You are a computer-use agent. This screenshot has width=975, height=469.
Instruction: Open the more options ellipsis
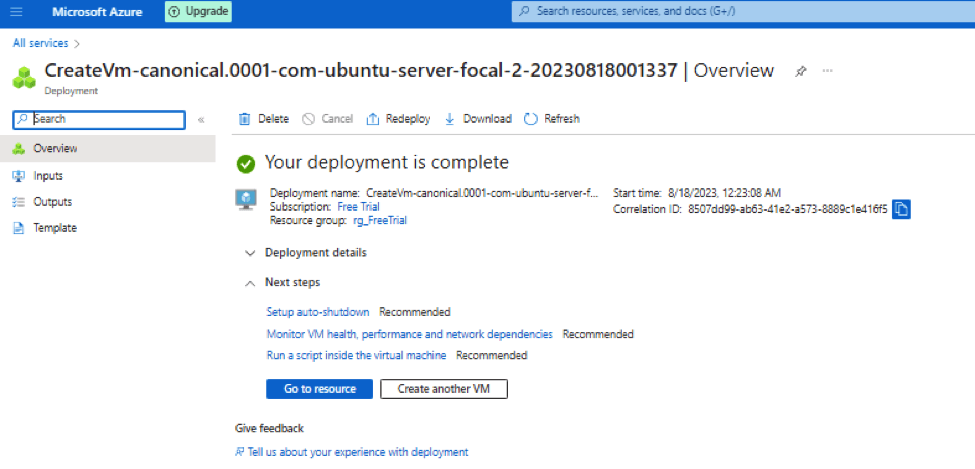(x=827, y=72)
